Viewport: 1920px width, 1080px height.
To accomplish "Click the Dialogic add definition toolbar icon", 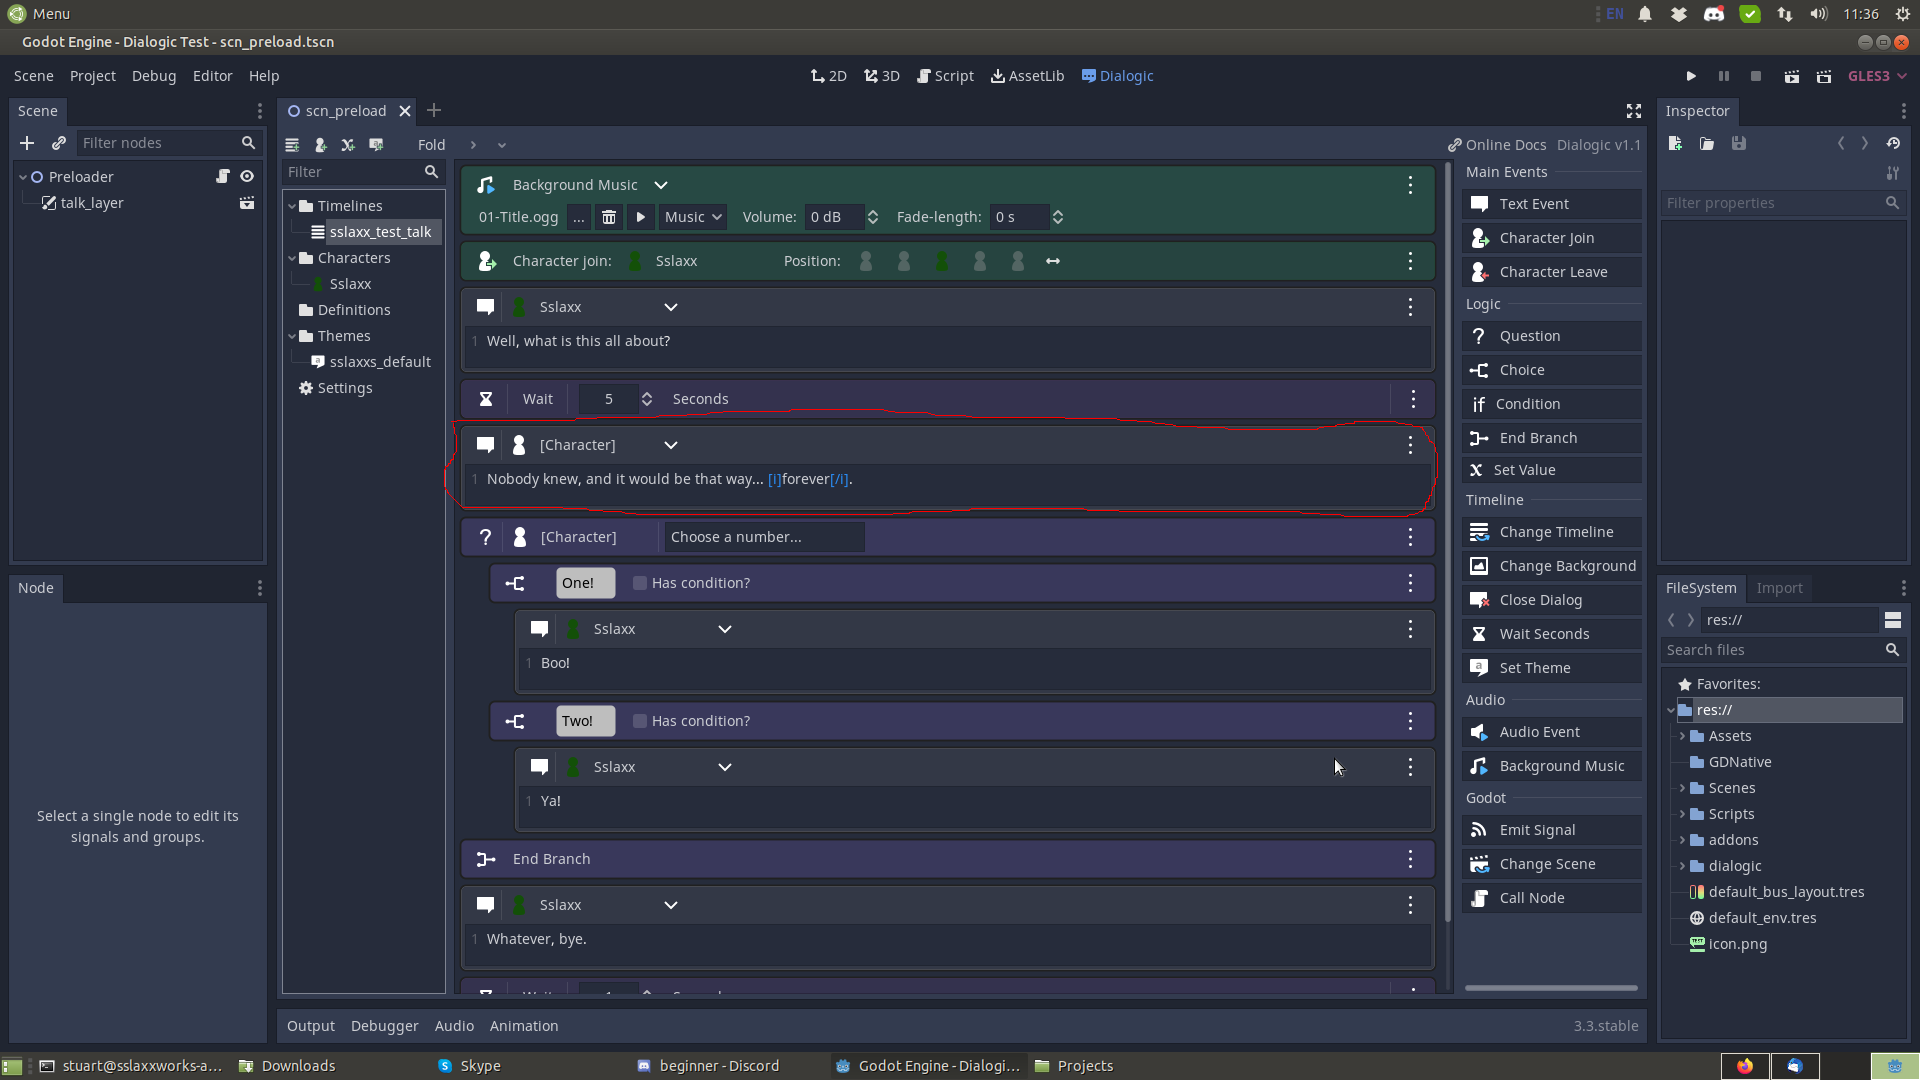I will click(x=348, y=145).
